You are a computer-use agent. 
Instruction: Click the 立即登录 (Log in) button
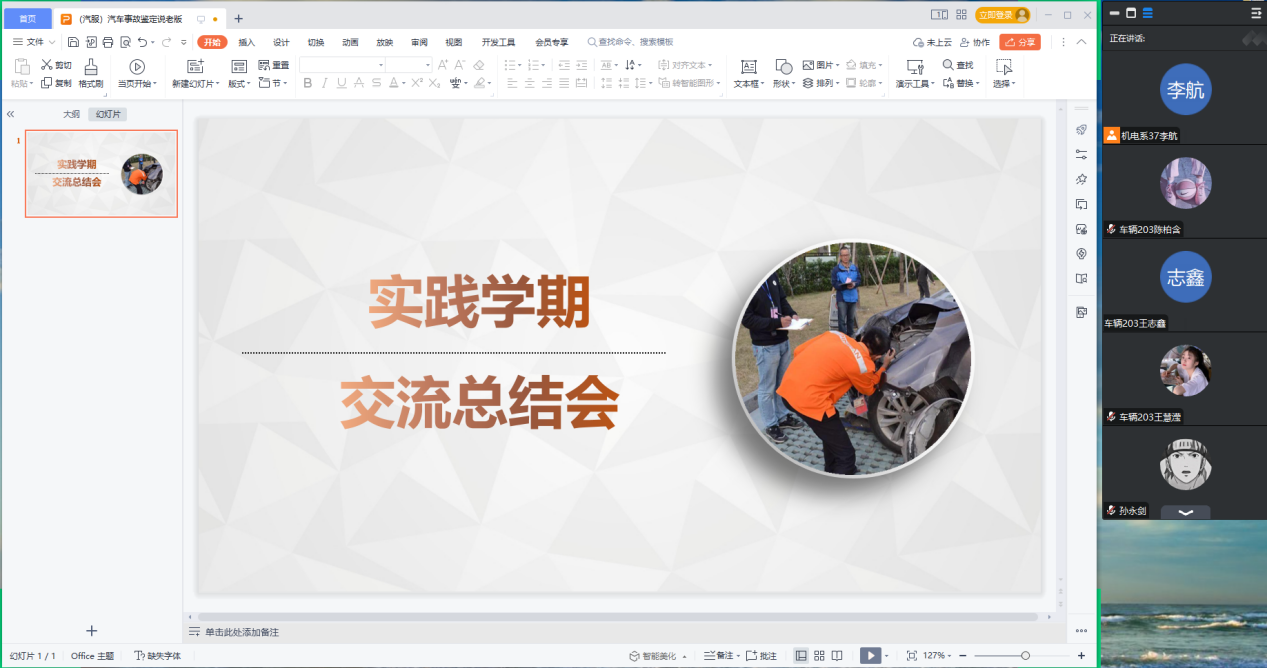[x=1002, y=15]
